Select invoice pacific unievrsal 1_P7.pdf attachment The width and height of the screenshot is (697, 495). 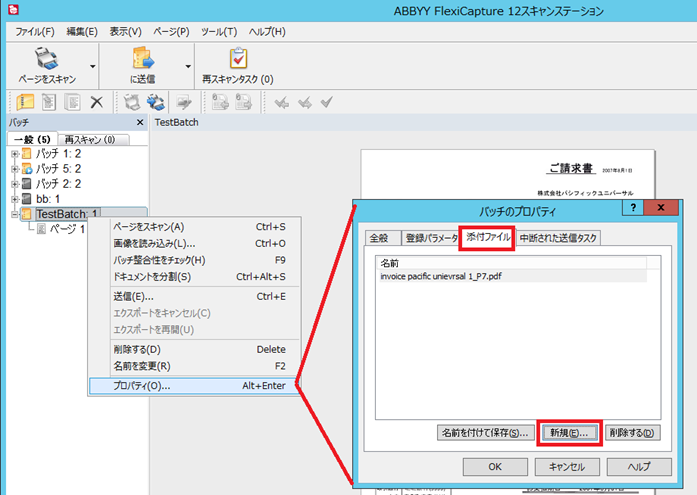point(511,276)
